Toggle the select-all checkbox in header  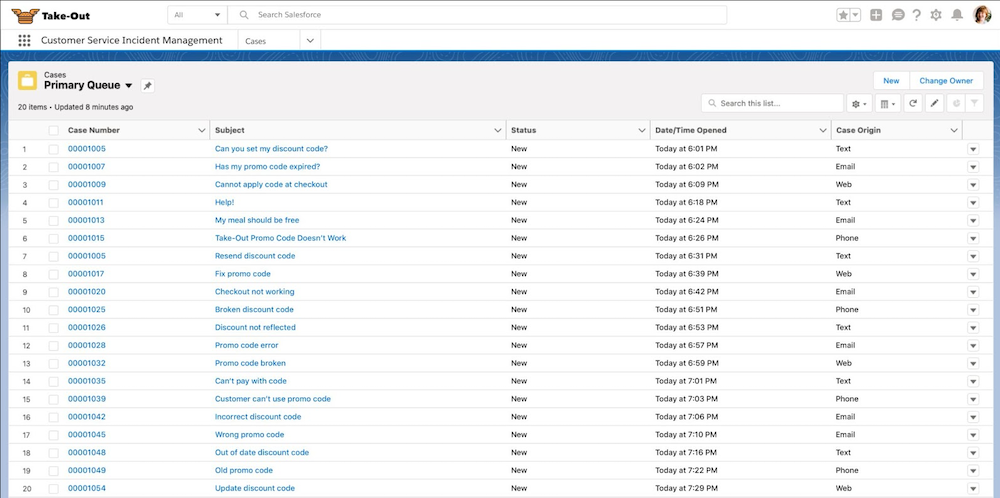coord(54,130)
